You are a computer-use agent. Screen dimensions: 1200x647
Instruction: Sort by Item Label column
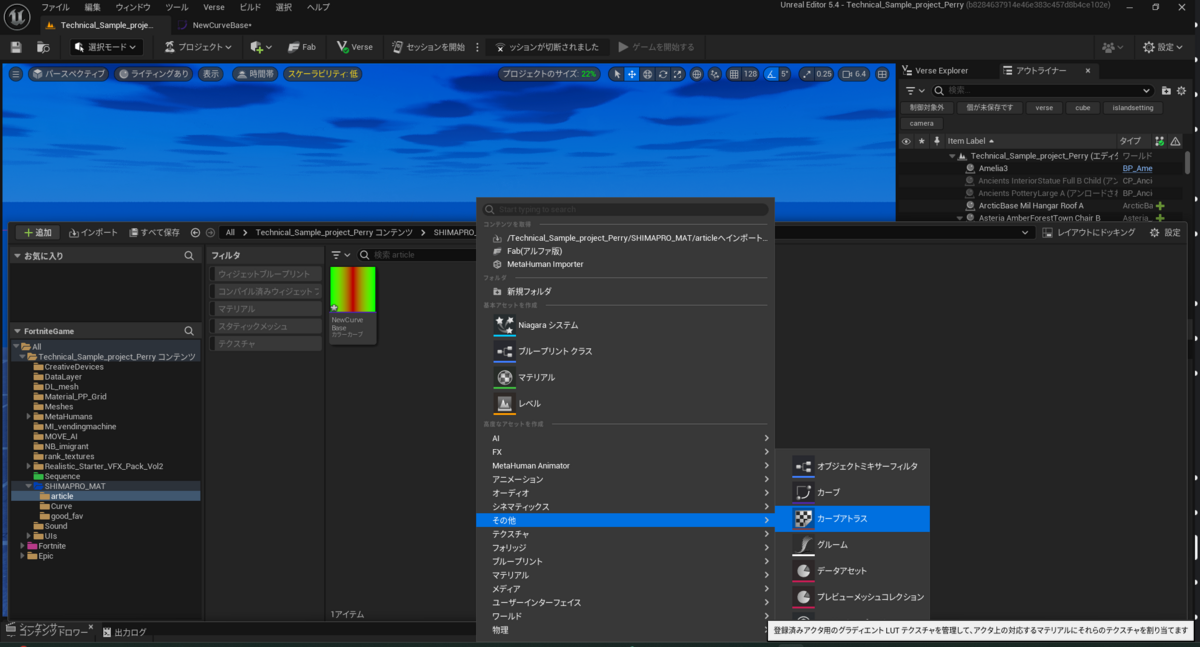(967, 141)
